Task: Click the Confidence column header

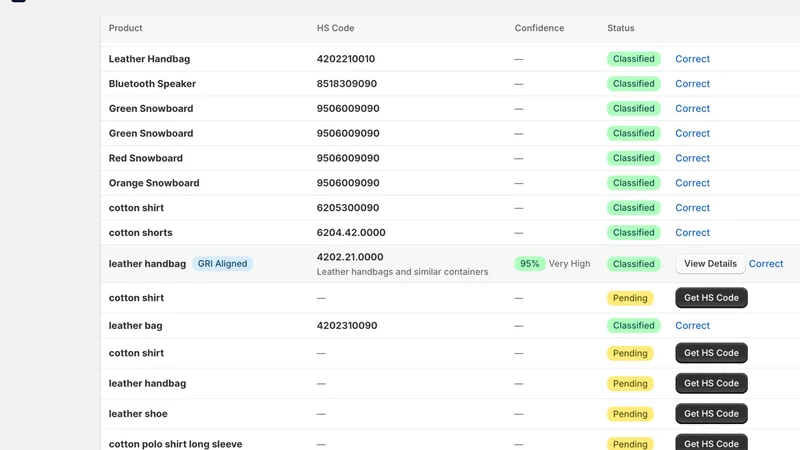Action: pos(539,28)
